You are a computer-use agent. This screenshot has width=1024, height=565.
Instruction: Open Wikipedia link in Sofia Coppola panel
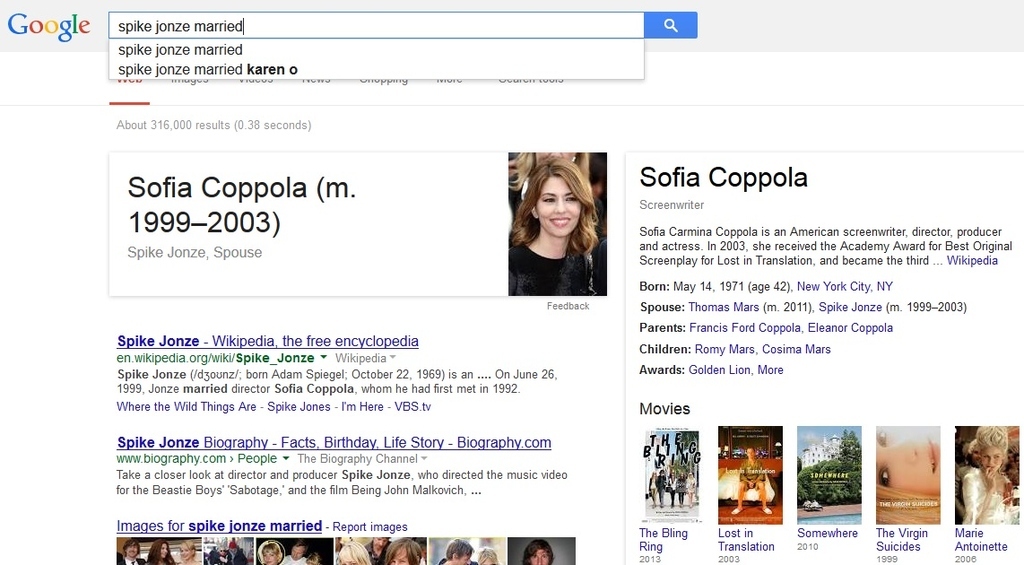click(x=972, y=260)
